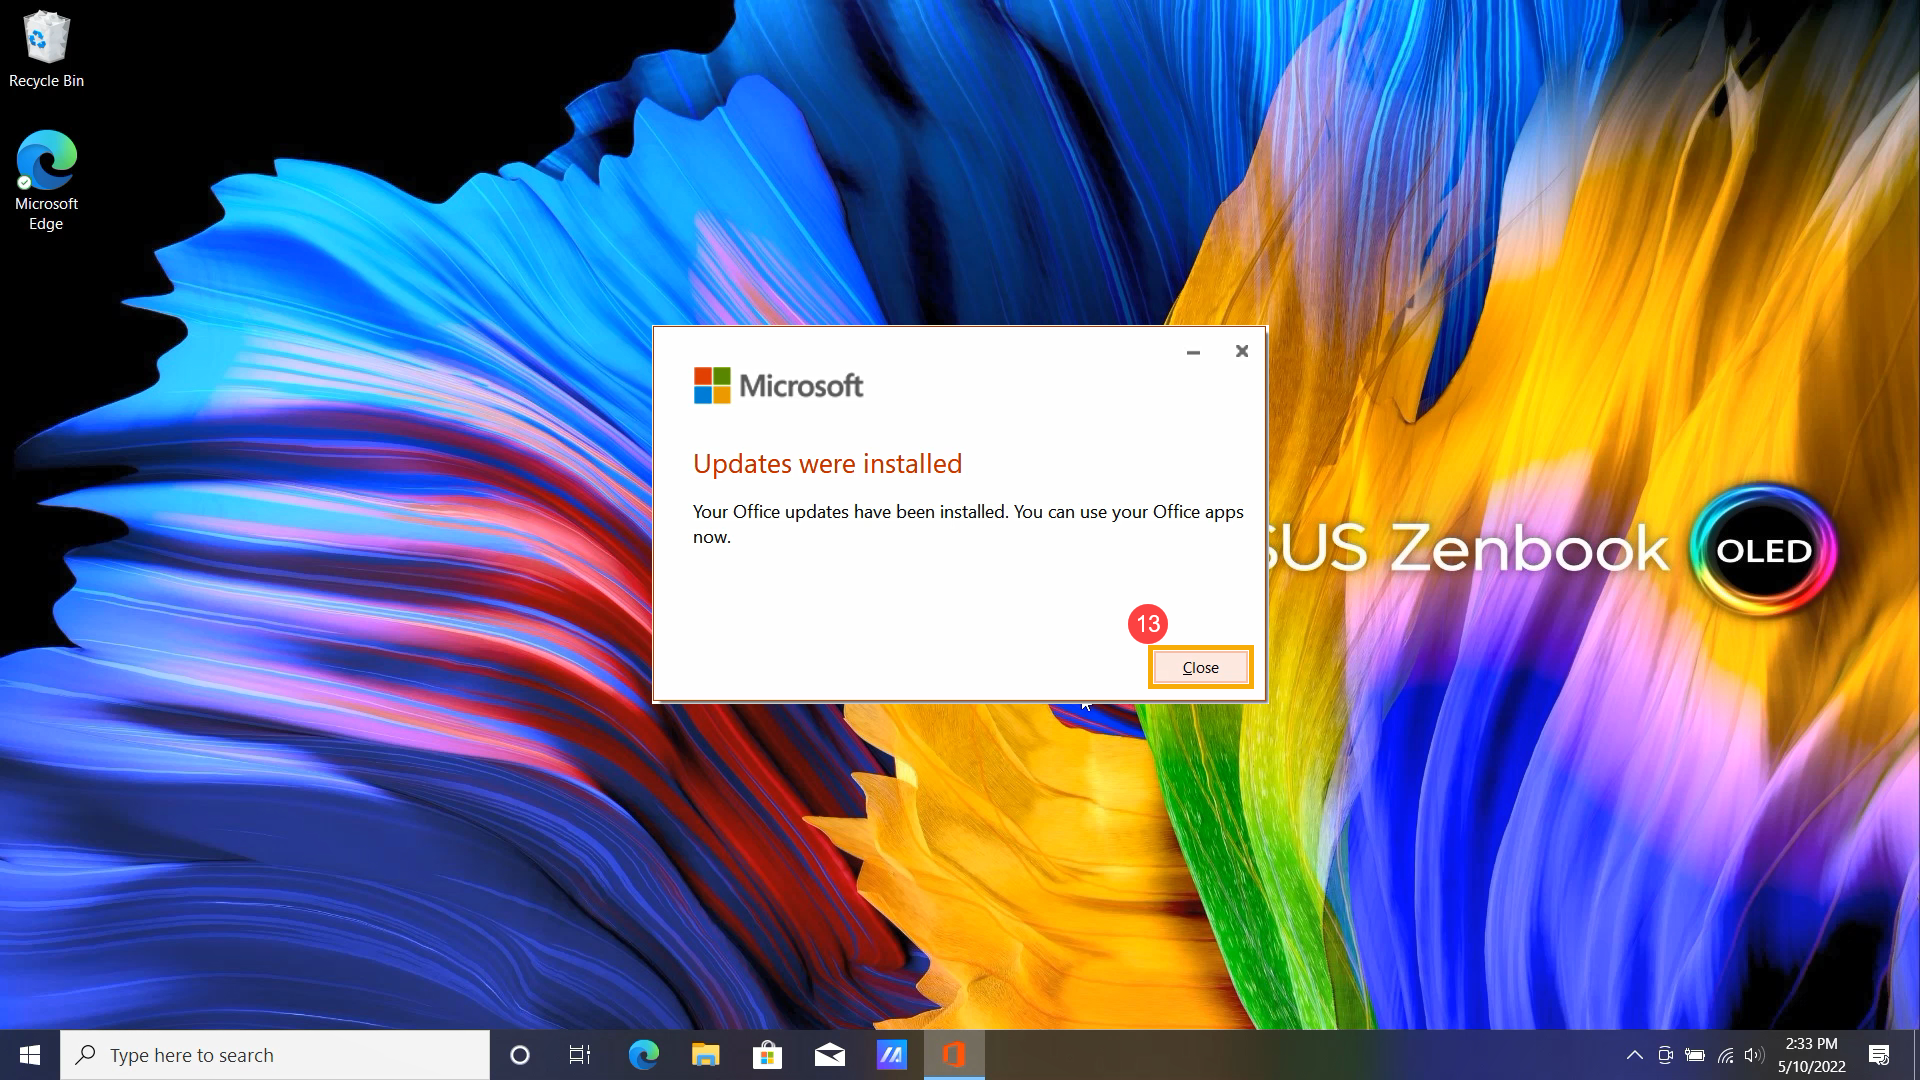This screenshot has width=1920, height=1080.
Task: Open the Action Center notifications icon
Action: 1879,1055
